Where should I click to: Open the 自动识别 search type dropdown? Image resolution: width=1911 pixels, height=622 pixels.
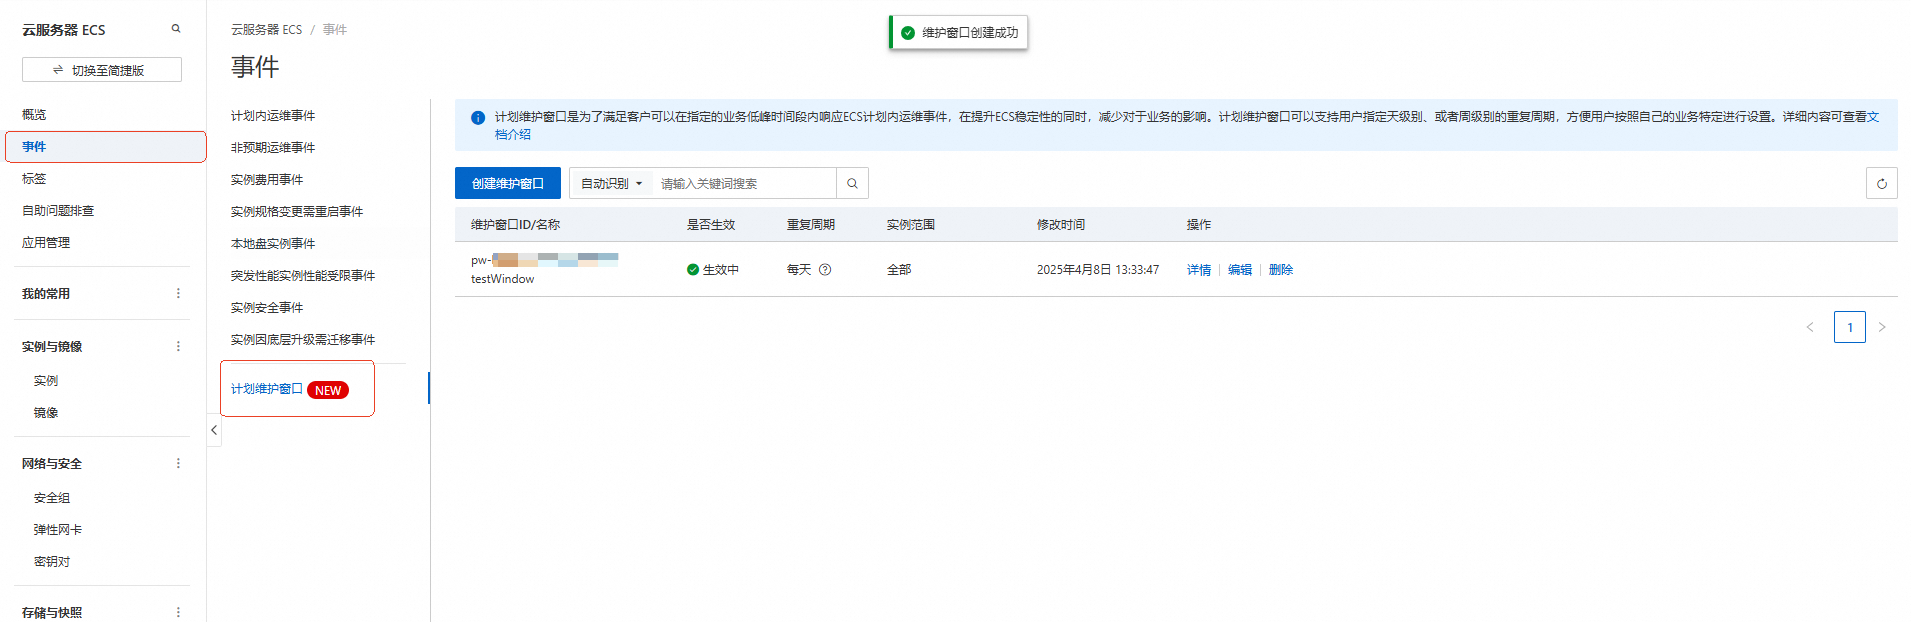pyautogui.click(x=611, y=183)
